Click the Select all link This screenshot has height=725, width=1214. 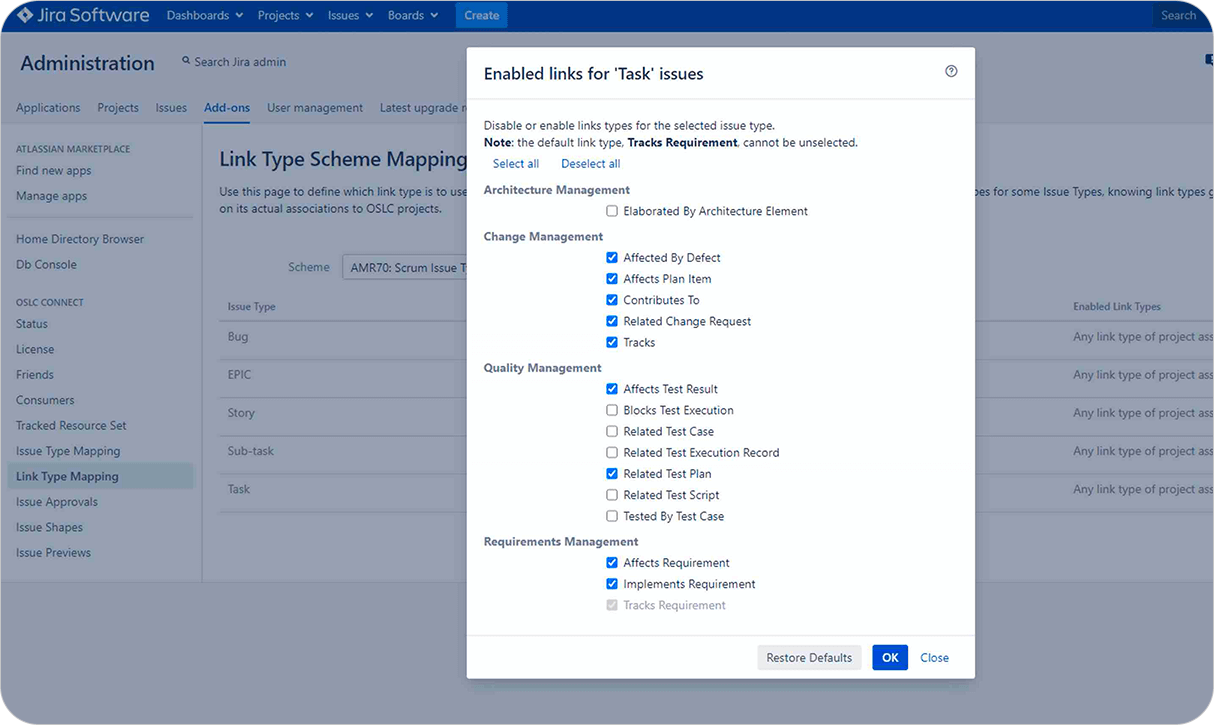pyautogui.click(x=516, y=164)
